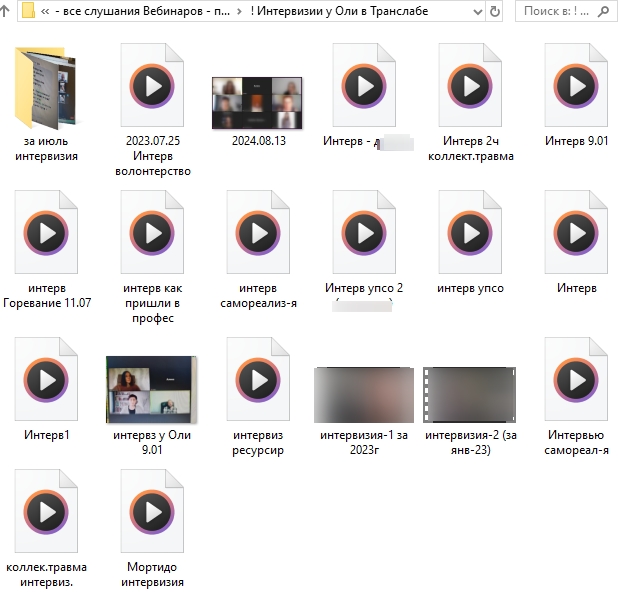The image size is (619, 598).
Task: Expand the hidden breadcrumb path chevron
Action: click(46, 12)
